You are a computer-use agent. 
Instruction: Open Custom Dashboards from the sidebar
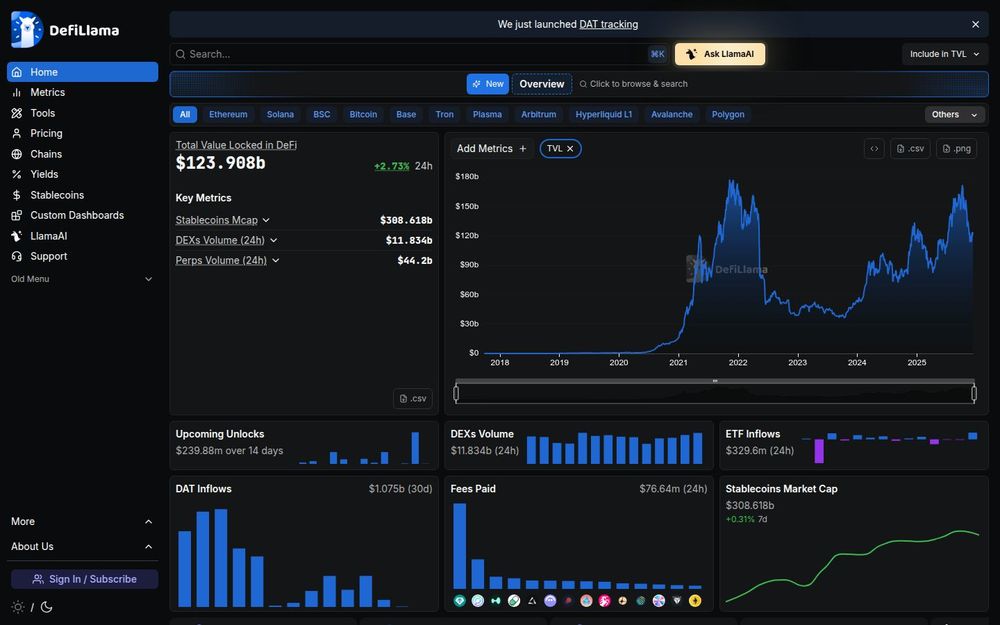(82, 215)
